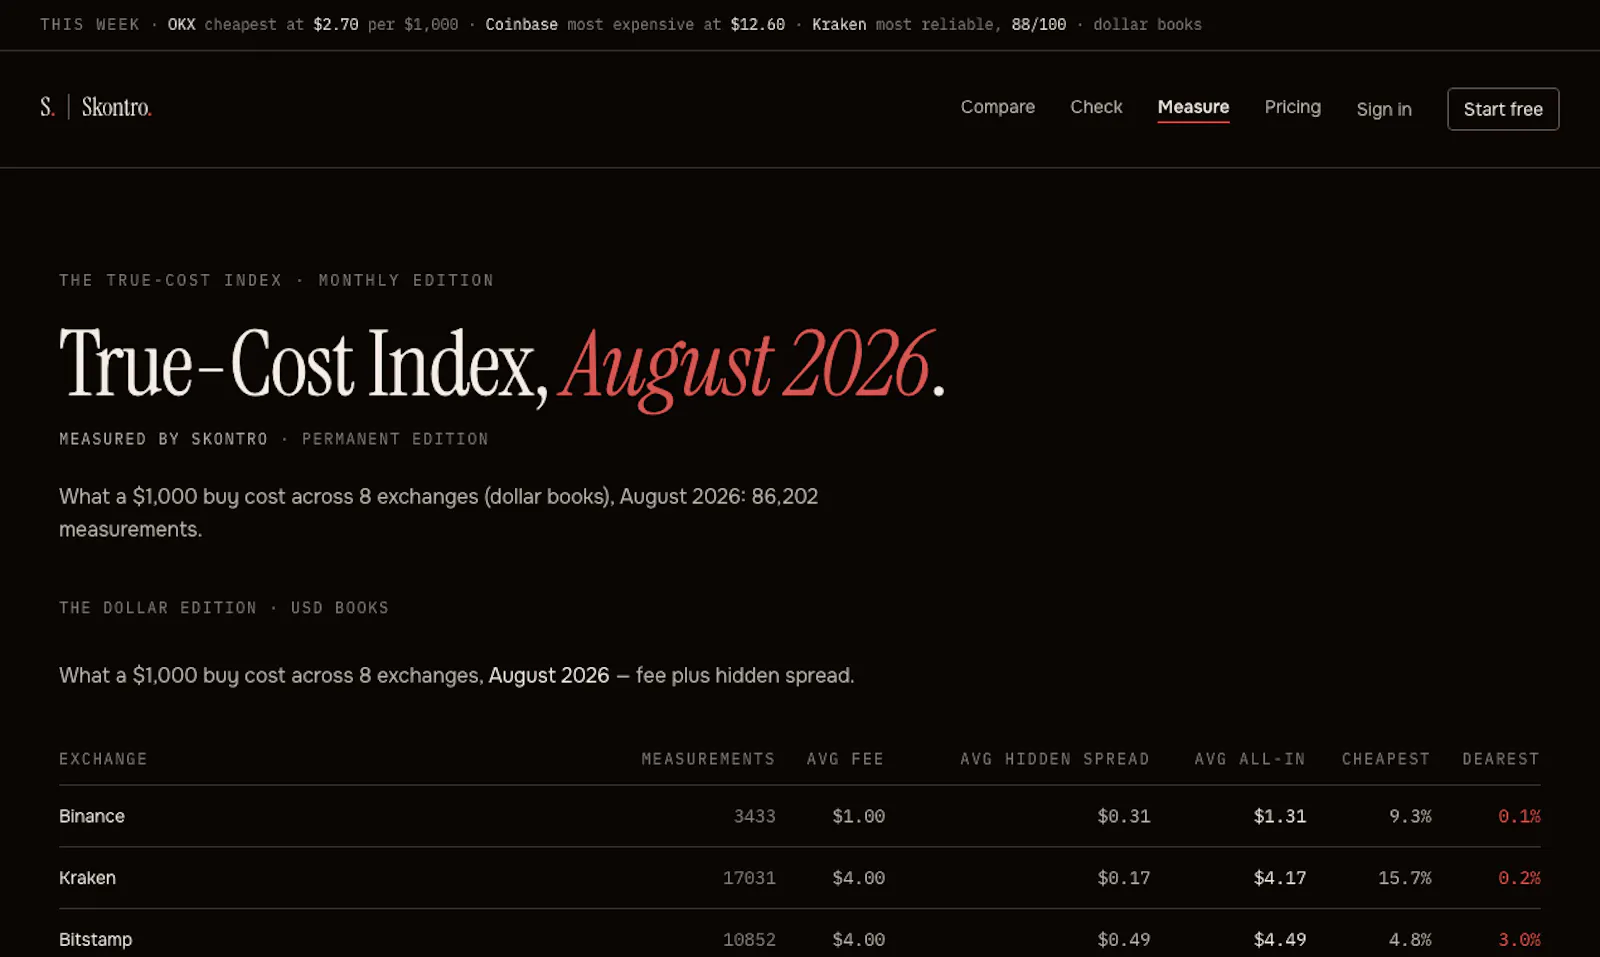Click the True-Cost Index, August 2026 heading
The image size is (1600, 957).
(x=502, y=365)
